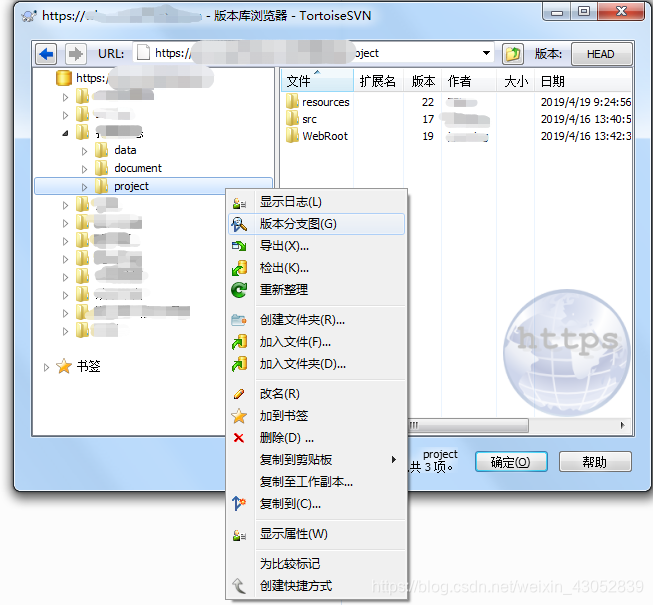Screen dimensions: 653x605
Task: Select the data folder in the tree
Action: click(125, 150)
